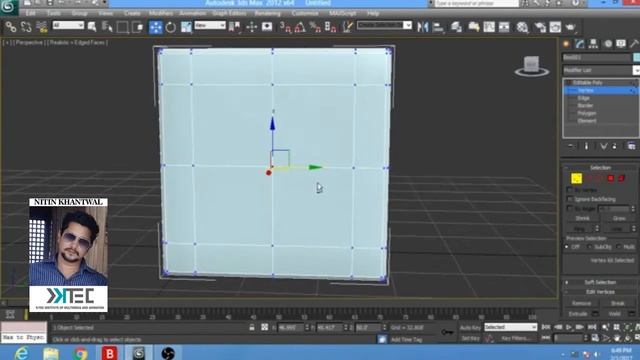Image resolution: width=640 pixels, height=360 pixels.
Task: Open the Motion panel tab
Action: click(x=608, y=44)
